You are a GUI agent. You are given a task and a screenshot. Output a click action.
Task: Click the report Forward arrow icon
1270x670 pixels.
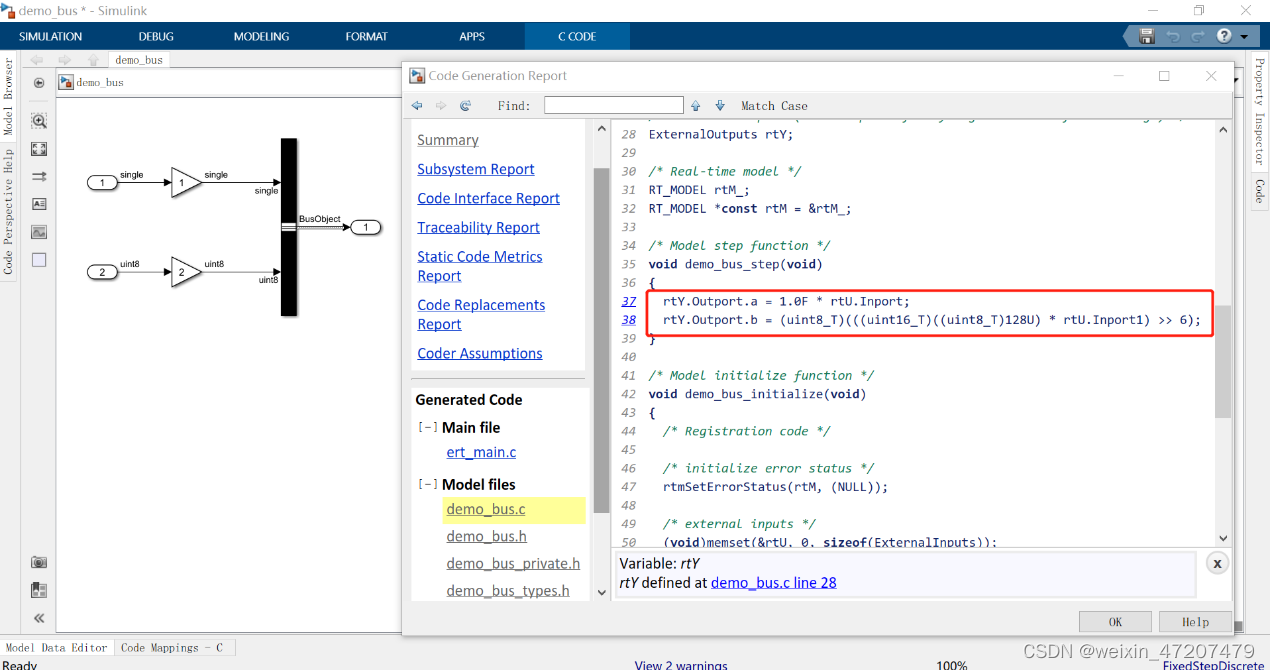click(441, 105)
